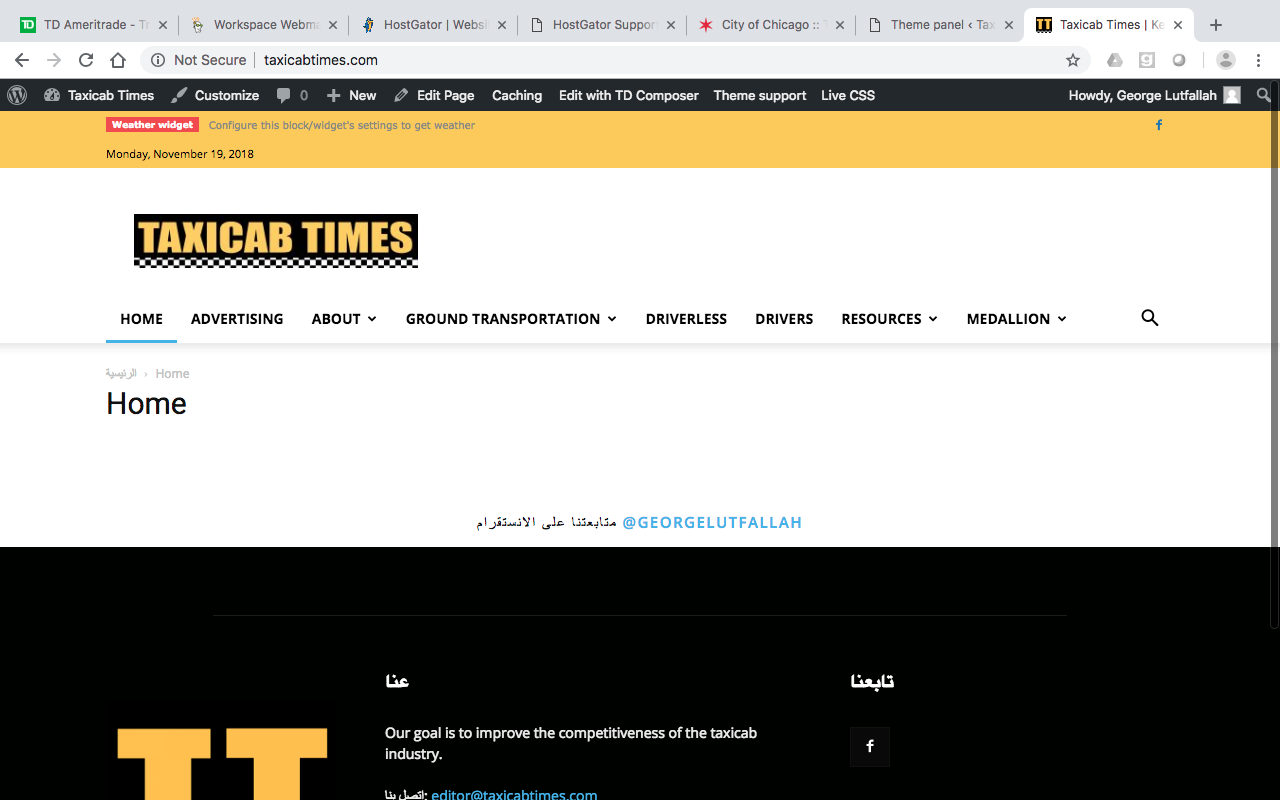Open the Taxicab Times admin bar menu

click(x=99, y=95)
